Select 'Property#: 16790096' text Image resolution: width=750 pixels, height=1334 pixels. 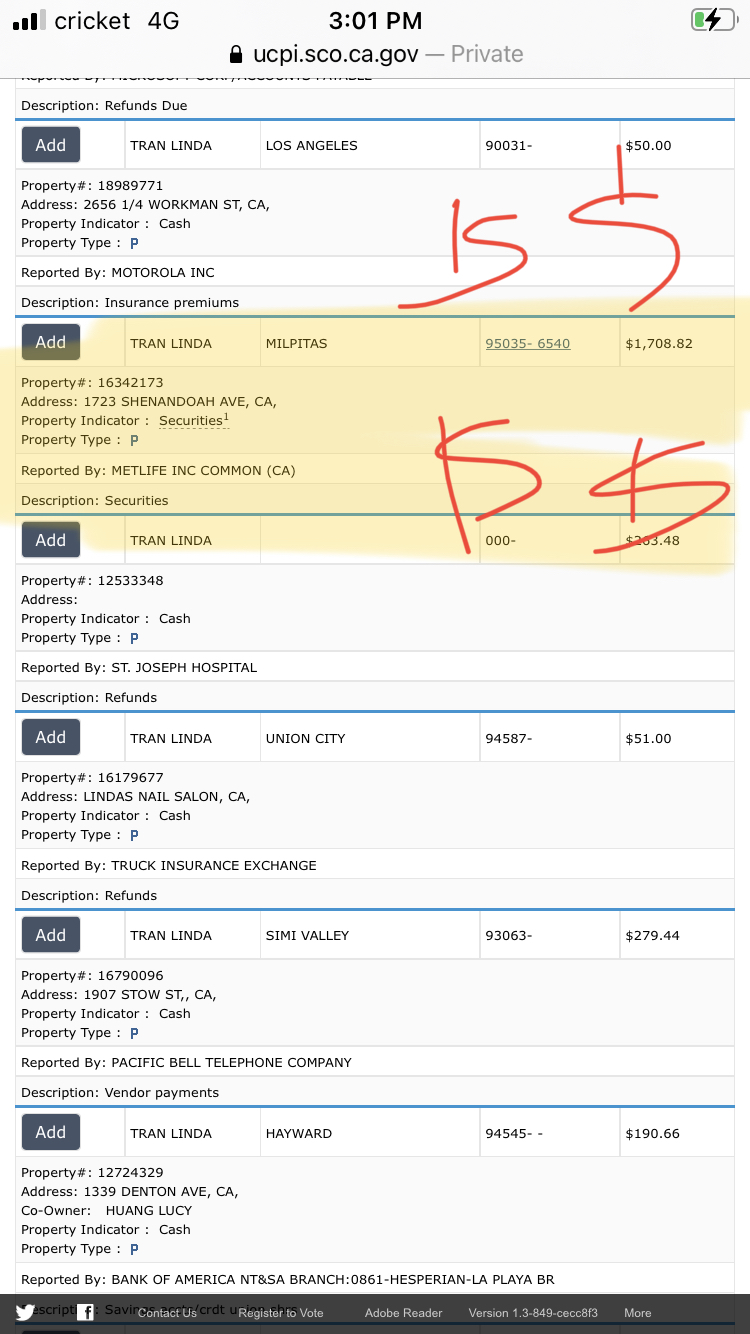coord(92,975)
